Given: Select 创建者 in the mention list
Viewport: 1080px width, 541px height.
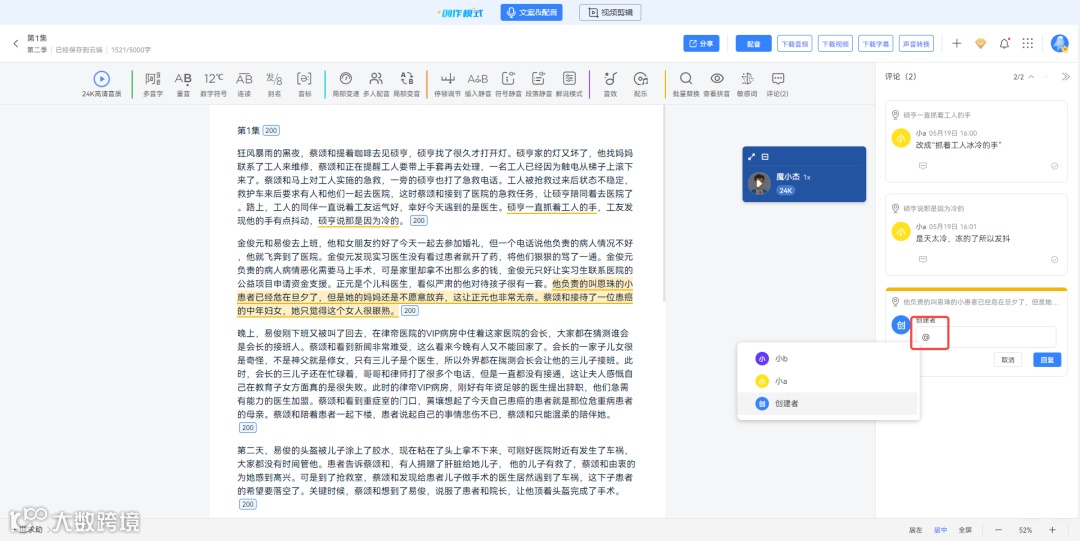Looking at the screenshot, I should pyautogui.click(x=827, y=403).
